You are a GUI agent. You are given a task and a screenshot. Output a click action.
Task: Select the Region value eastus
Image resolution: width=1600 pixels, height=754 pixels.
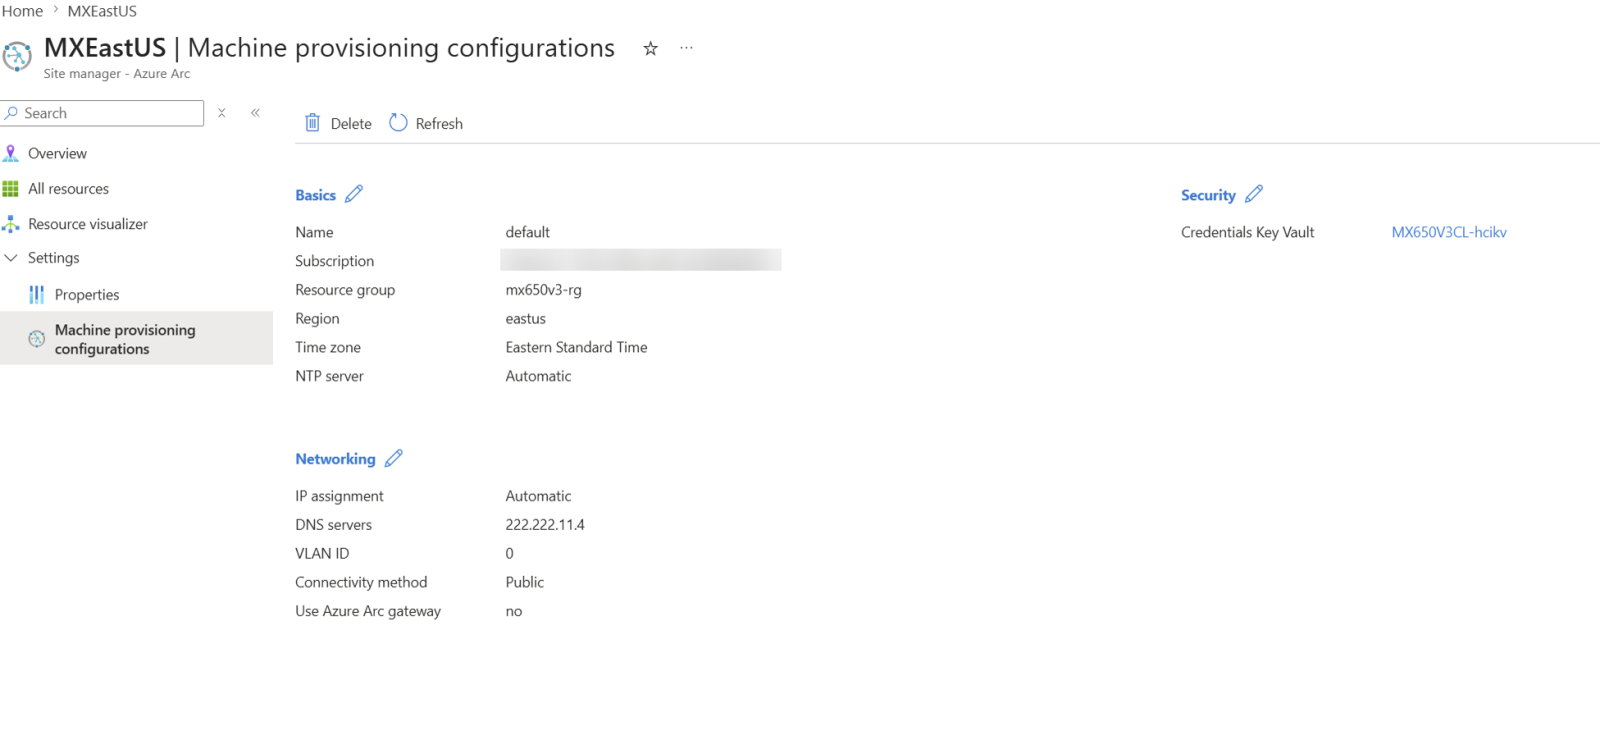[x=526, y=319]
